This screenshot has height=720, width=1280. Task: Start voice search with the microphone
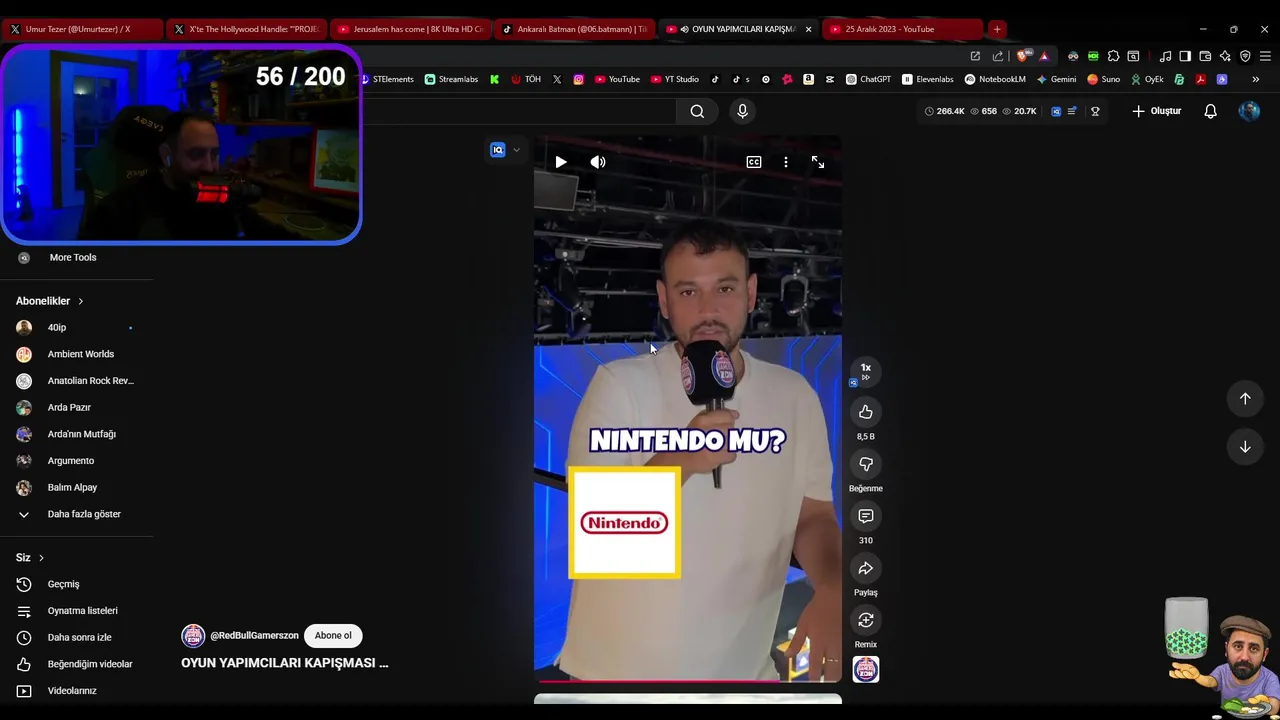742,111
